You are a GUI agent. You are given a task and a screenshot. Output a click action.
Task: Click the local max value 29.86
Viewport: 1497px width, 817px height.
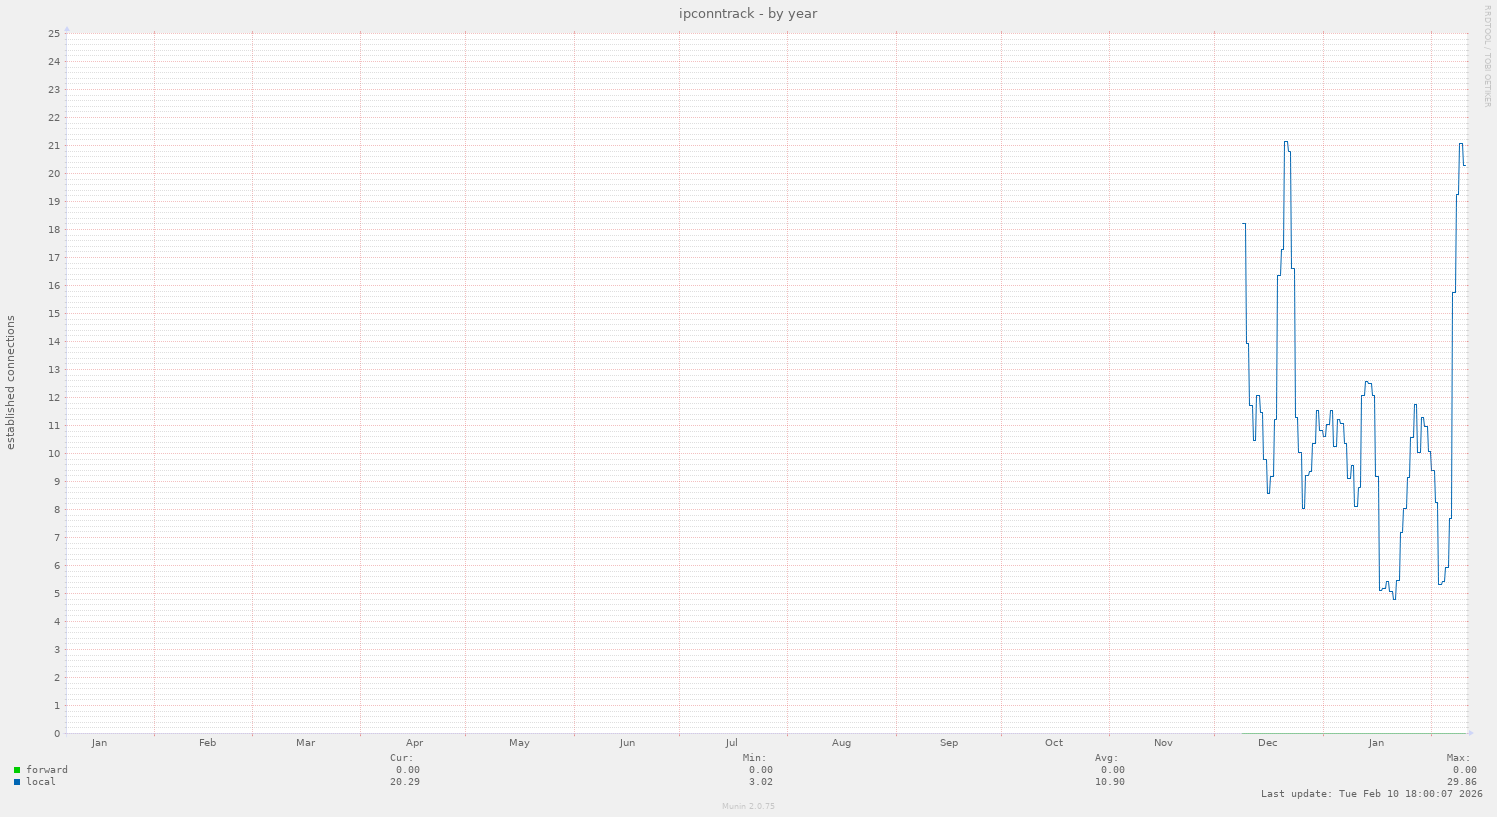1461,782
